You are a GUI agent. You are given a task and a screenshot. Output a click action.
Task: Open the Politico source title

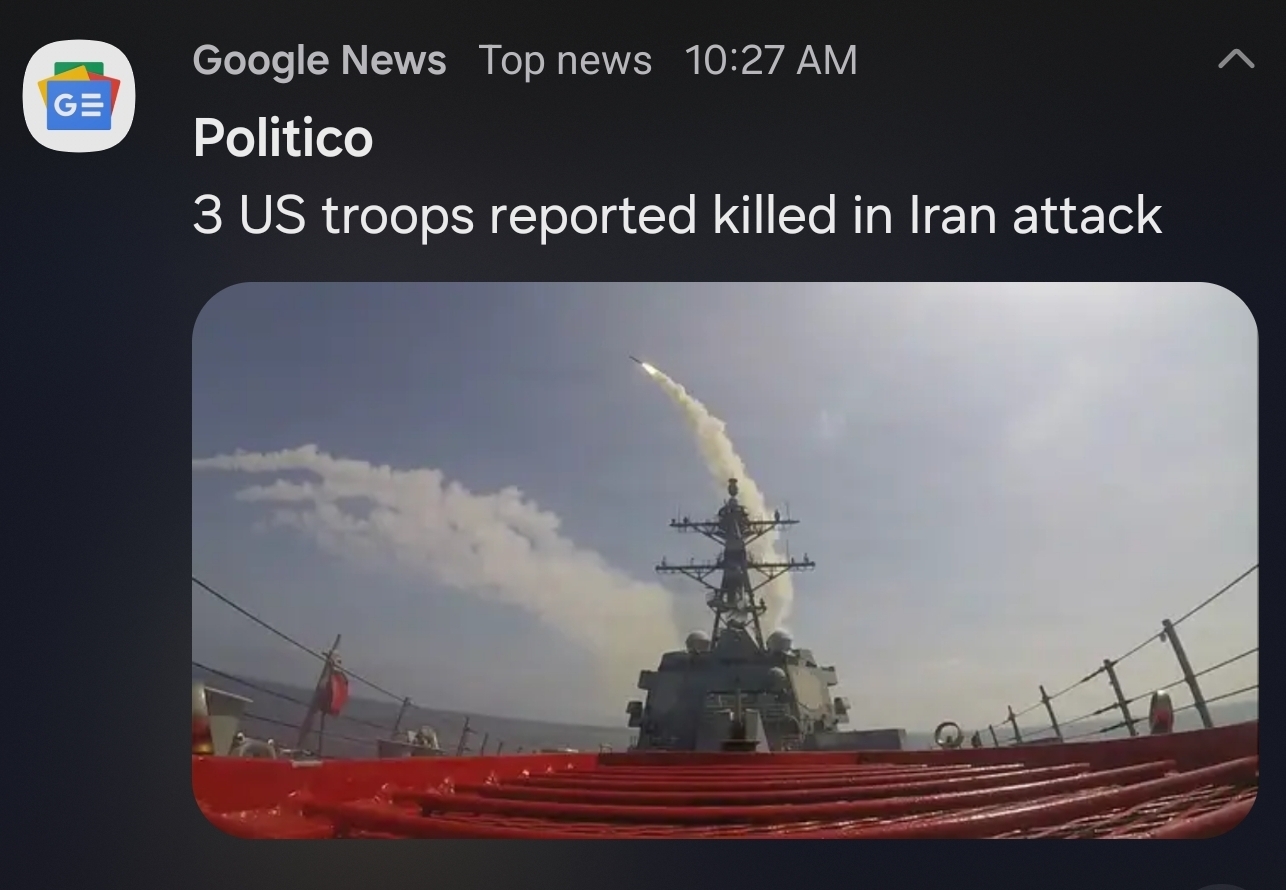click(283, 137)
